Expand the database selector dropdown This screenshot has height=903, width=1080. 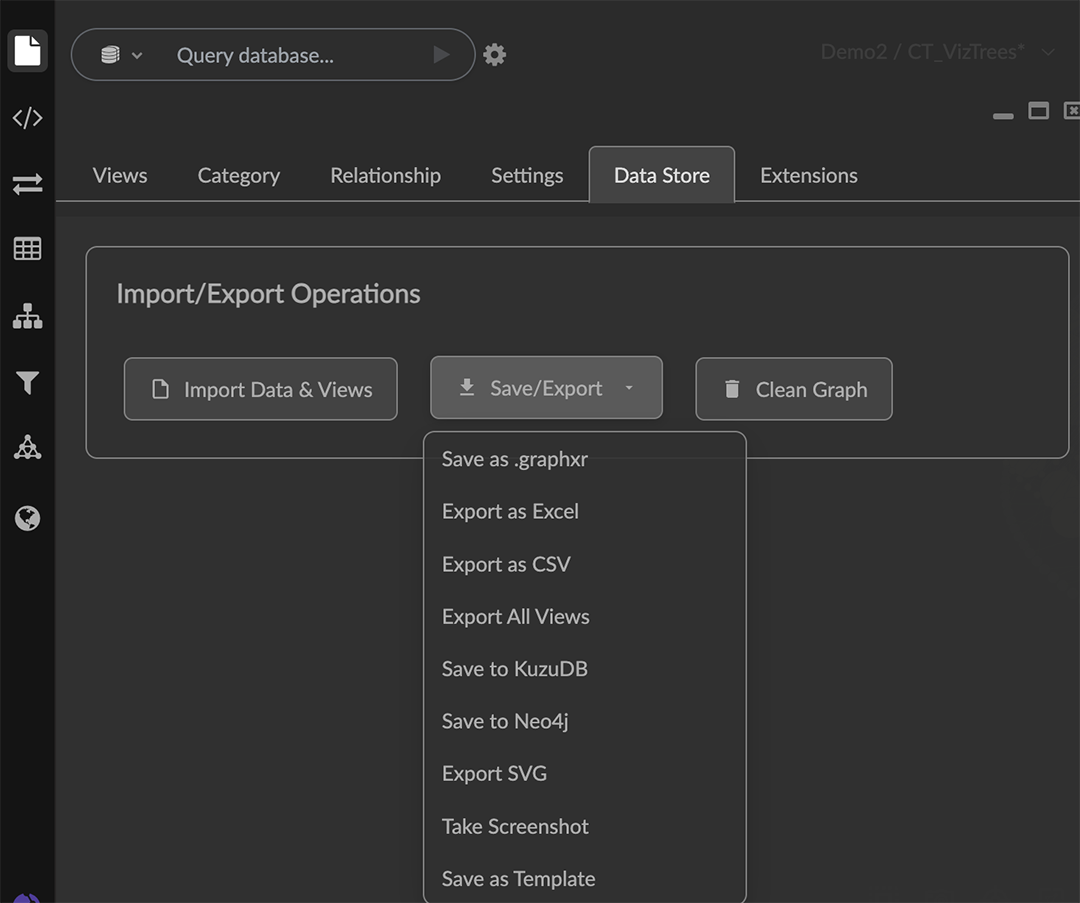(121, 55)
